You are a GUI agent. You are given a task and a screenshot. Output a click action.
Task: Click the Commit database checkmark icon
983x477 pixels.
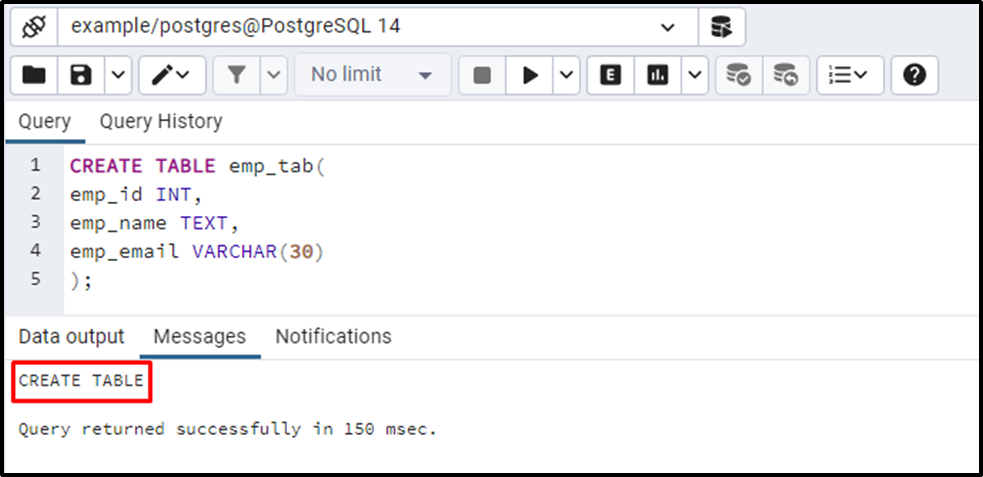coord(739,75)
